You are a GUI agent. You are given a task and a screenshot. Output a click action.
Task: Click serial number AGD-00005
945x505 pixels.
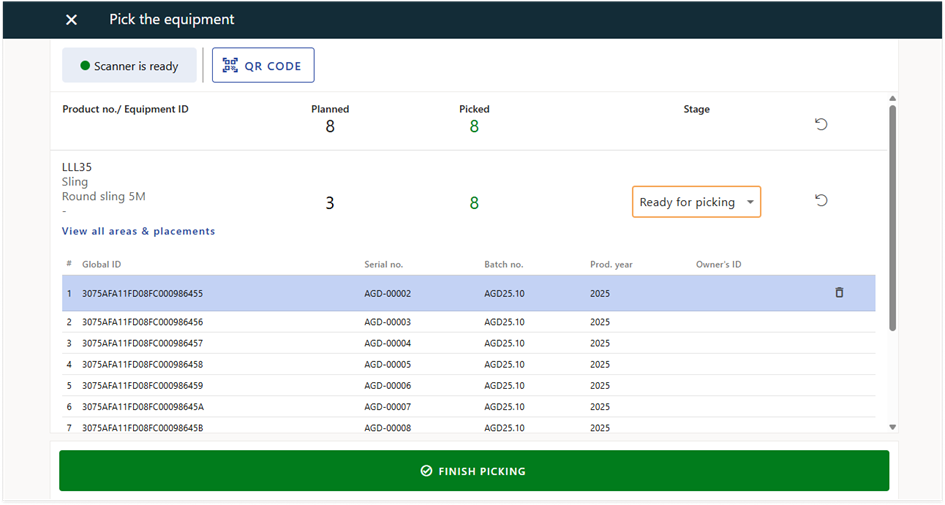click(x=388, y=364)
